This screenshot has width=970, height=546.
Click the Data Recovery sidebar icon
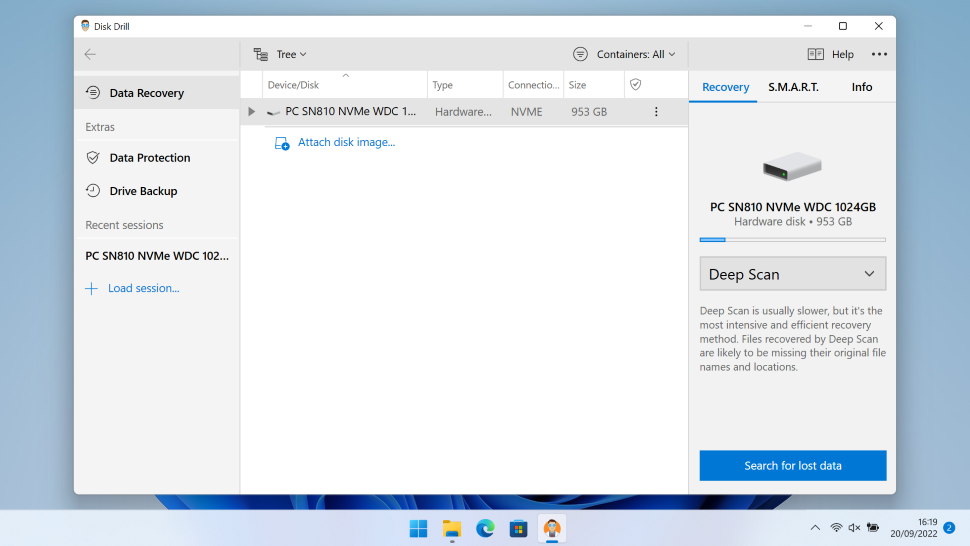tap(93, 92)
